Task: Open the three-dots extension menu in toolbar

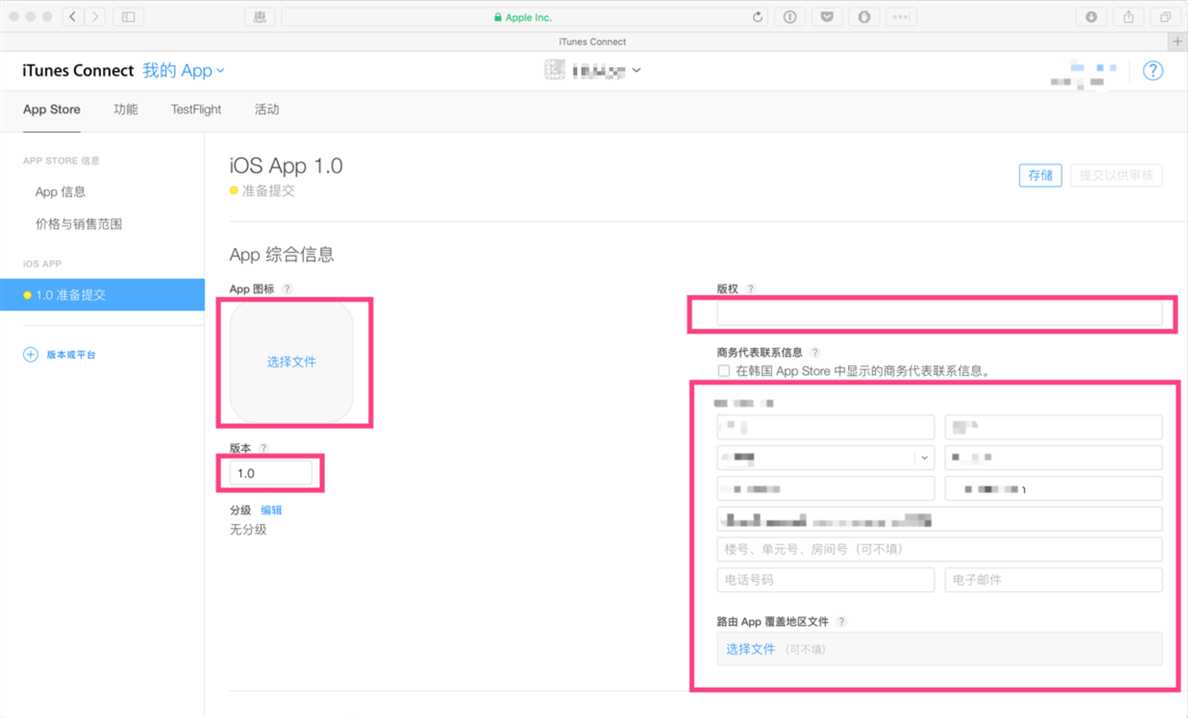Action: pos(901,17)
